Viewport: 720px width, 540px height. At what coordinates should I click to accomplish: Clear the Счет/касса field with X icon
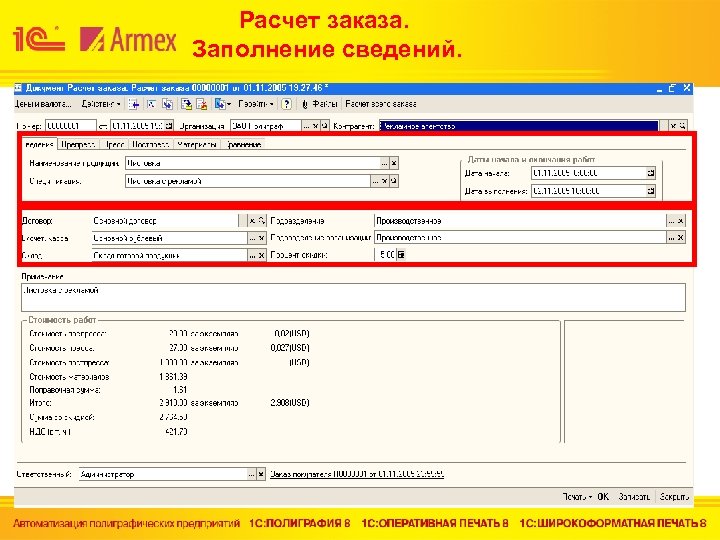261,238
